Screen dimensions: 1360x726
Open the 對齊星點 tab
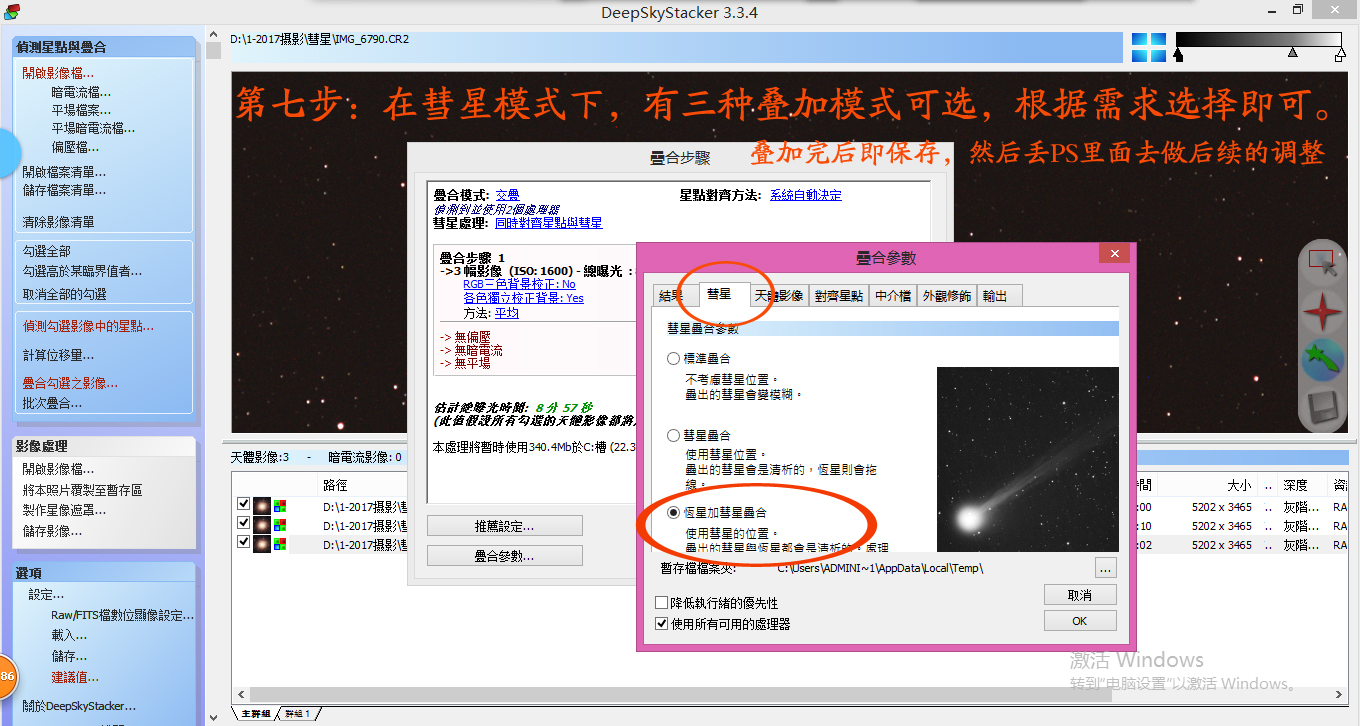pos(838,296)
